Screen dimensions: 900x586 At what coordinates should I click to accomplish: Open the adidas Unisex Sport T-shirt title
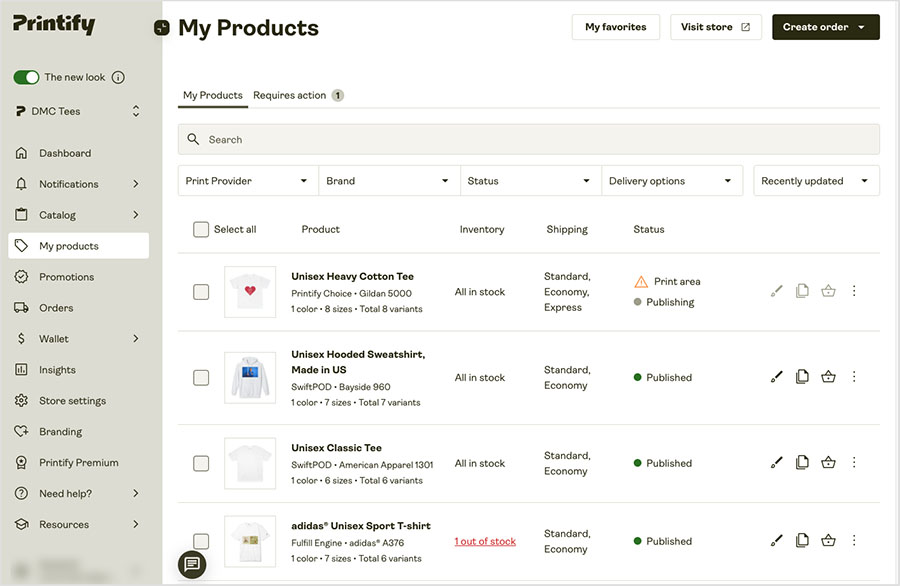click(x=360, y=526)
